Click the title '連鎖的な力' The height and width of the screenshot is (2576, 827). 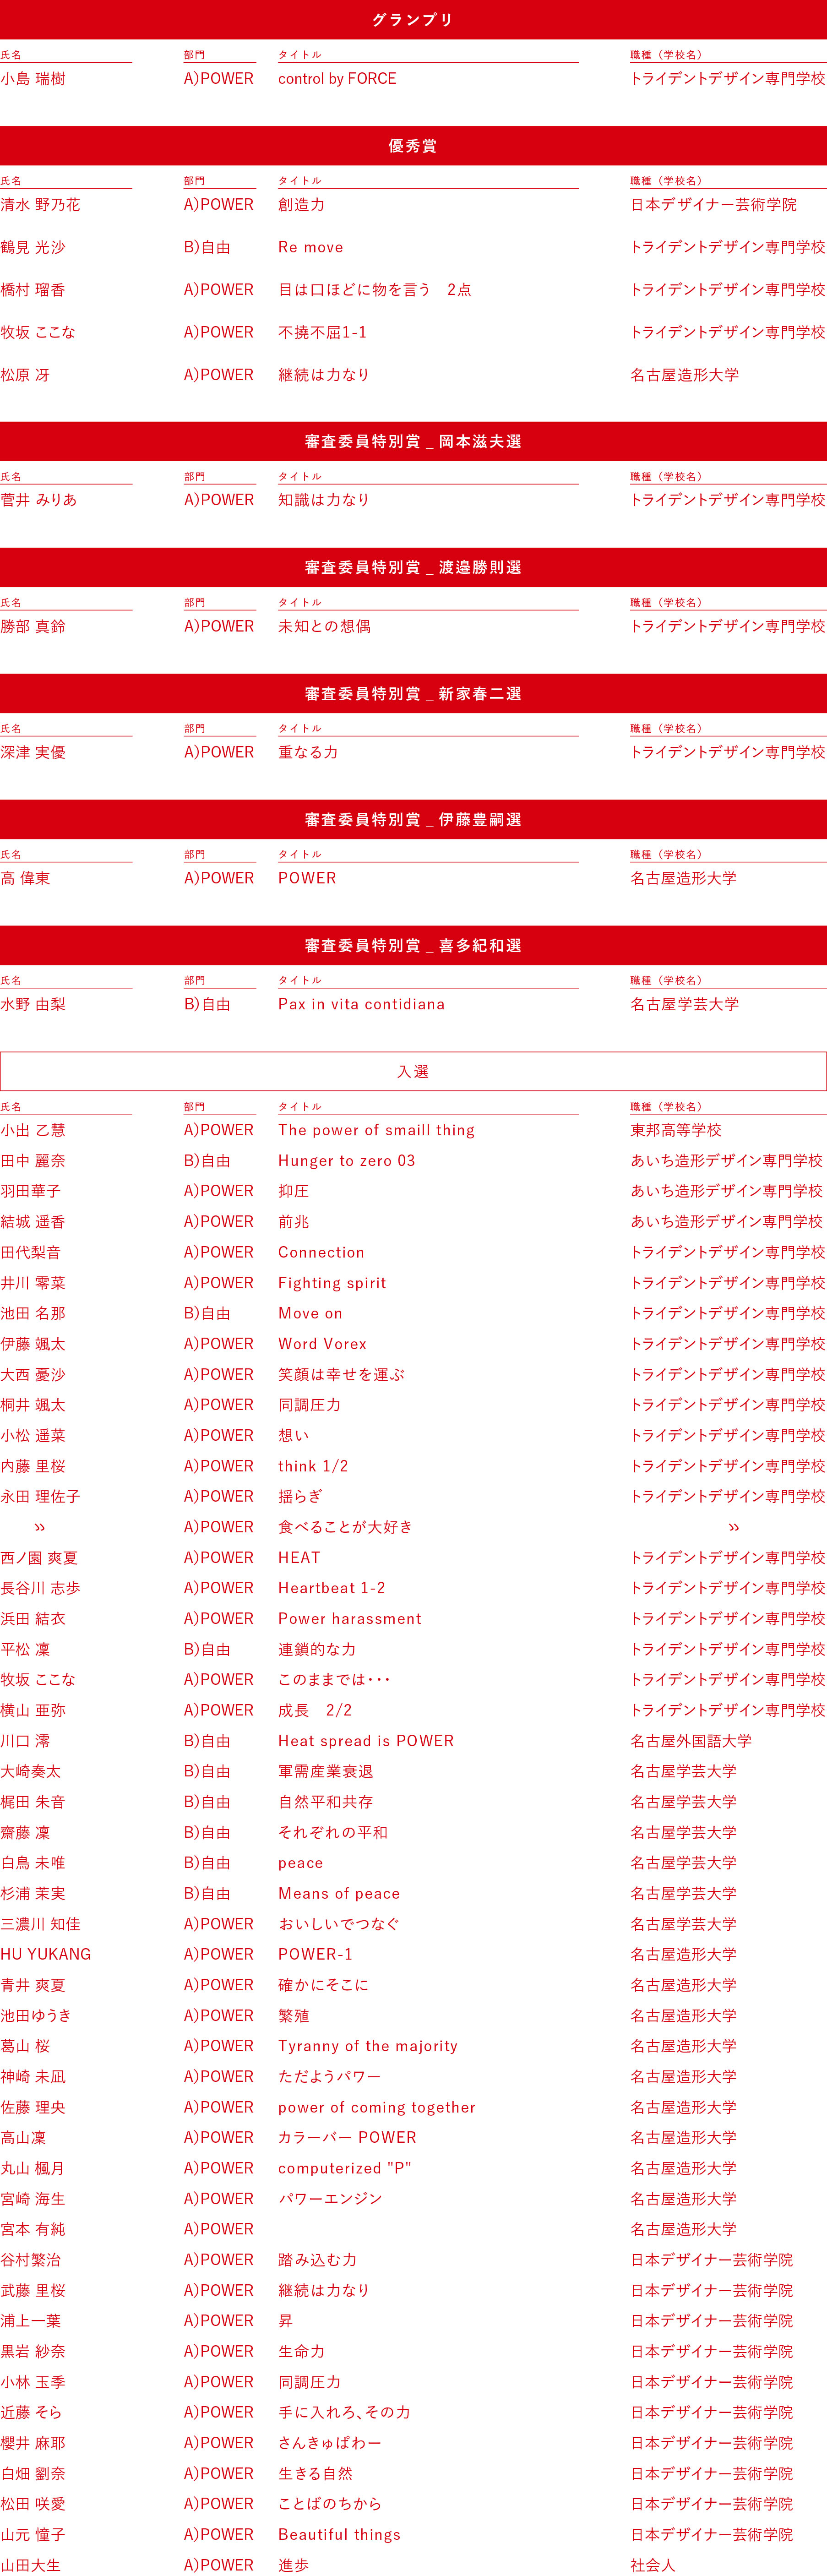pyautogui.click(x=317, y=1649)
